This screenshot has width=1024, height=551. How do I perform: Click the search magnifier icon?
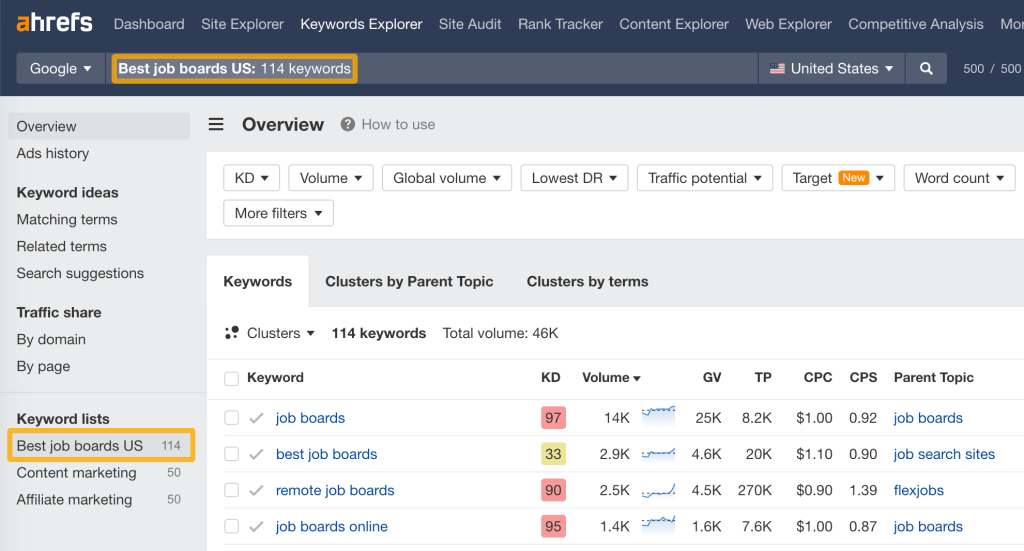[926, 69]
